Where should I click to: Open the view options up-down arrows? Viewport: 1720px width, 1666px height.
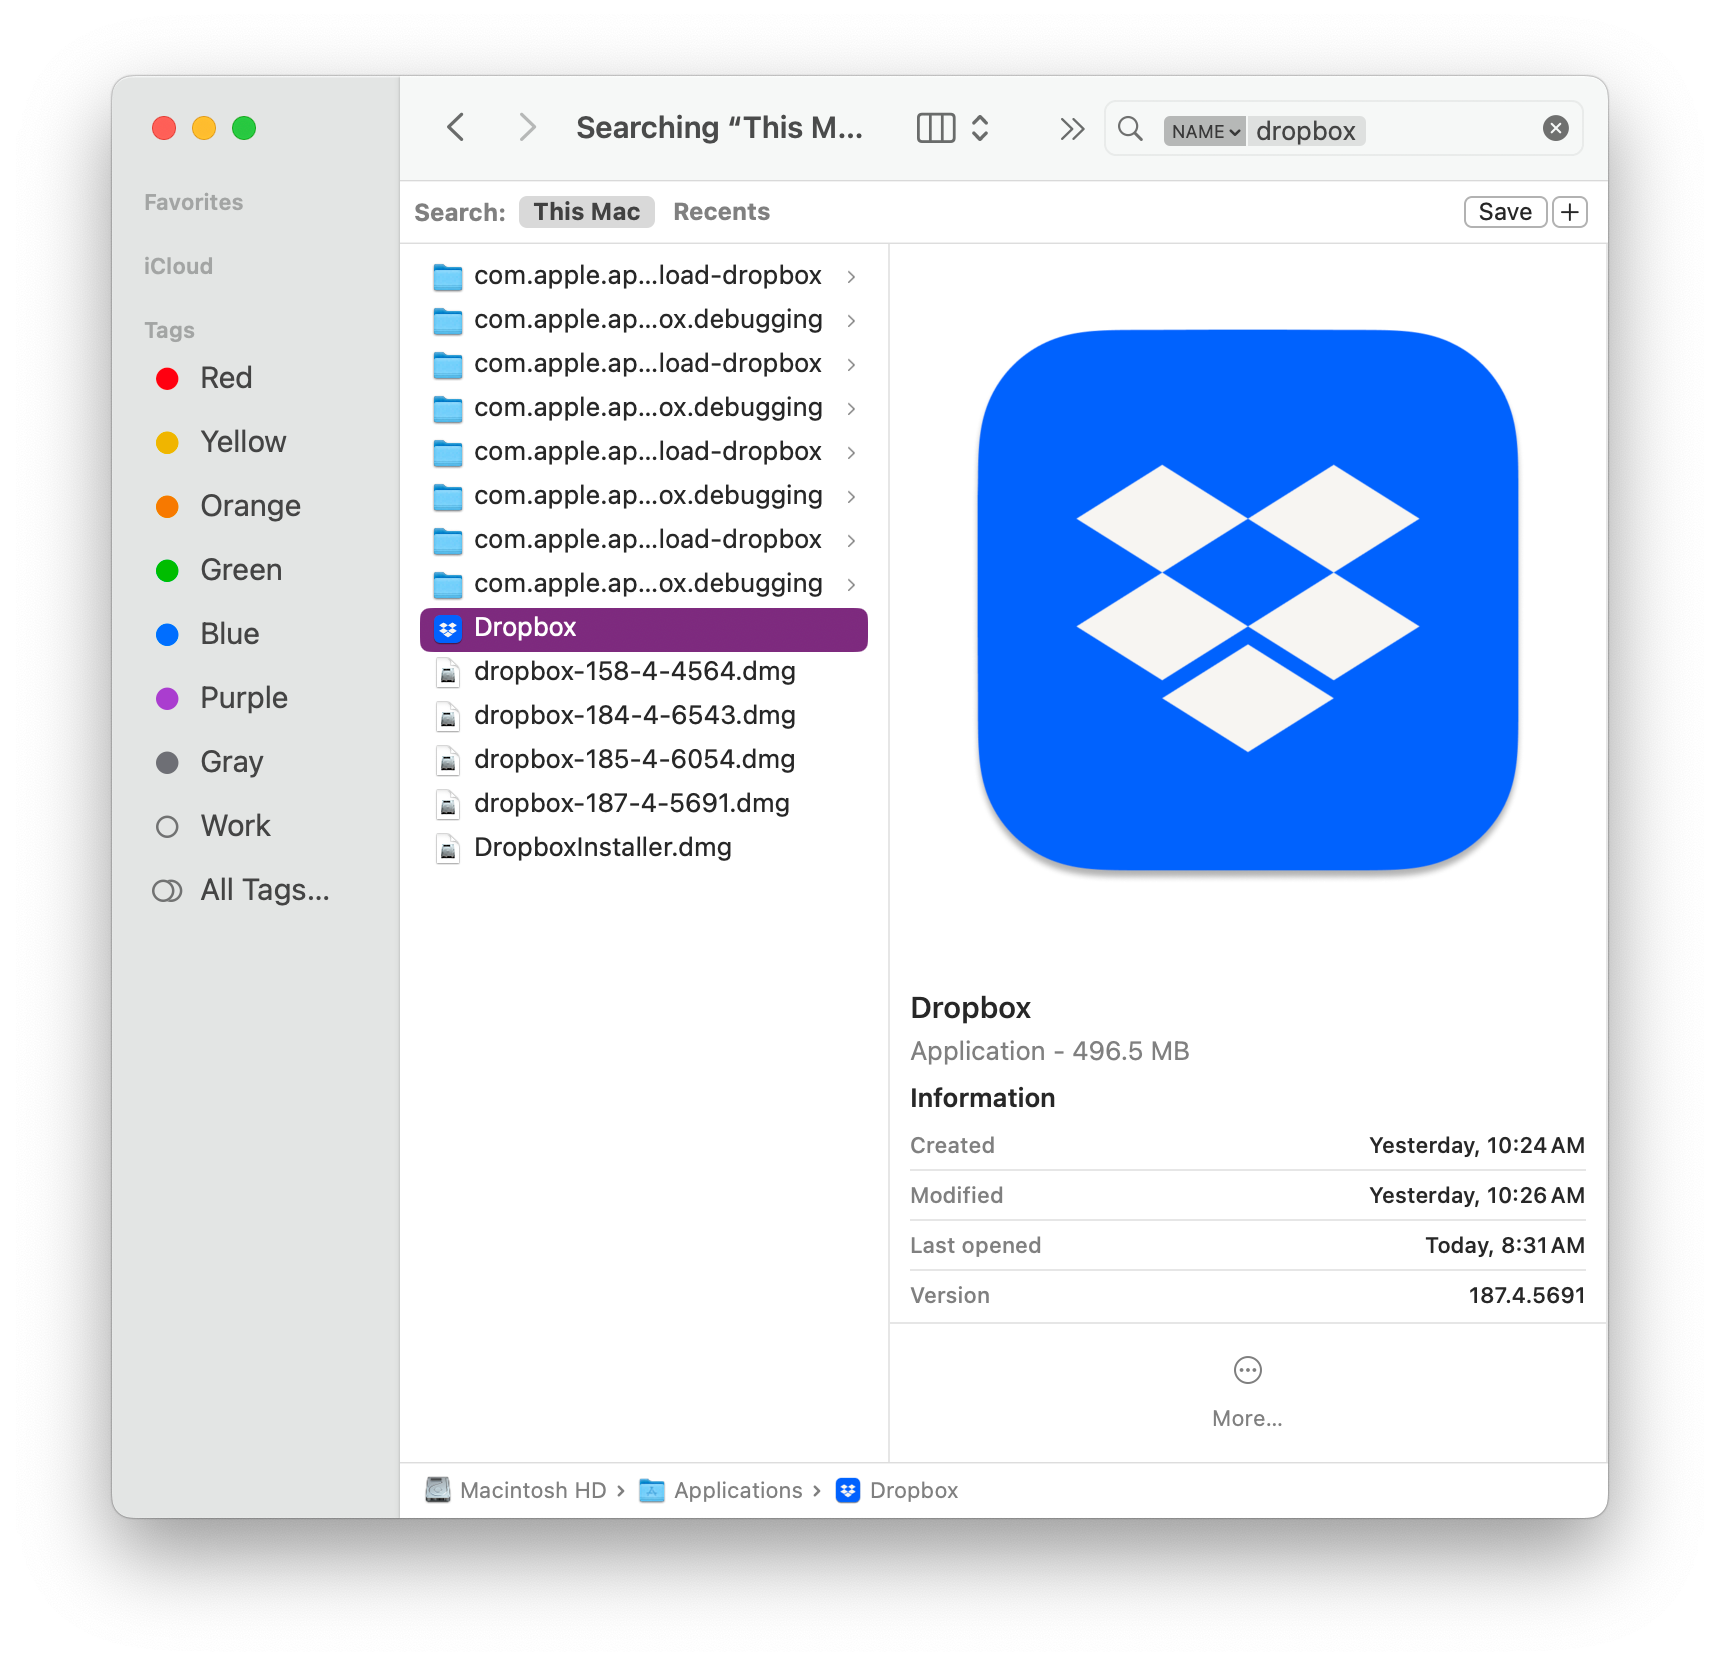pos(980,128)
